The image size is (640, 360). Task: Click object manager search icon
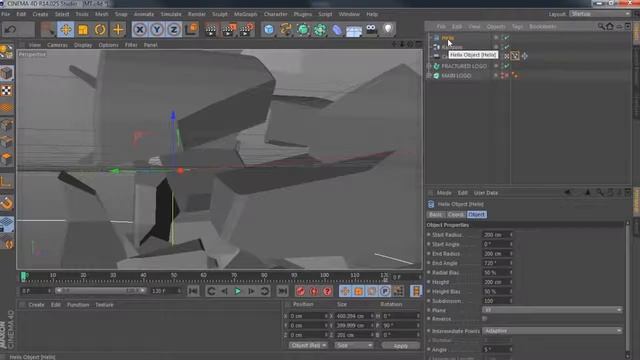601,27
